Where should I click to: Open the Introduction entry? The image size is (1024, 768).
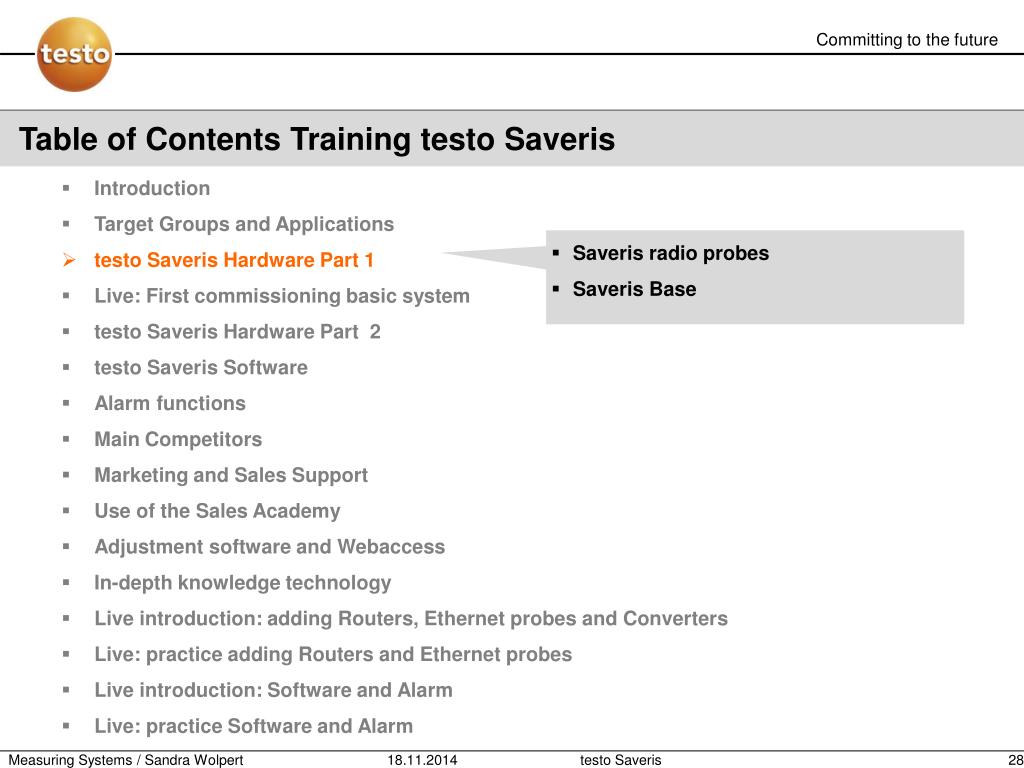152,188
